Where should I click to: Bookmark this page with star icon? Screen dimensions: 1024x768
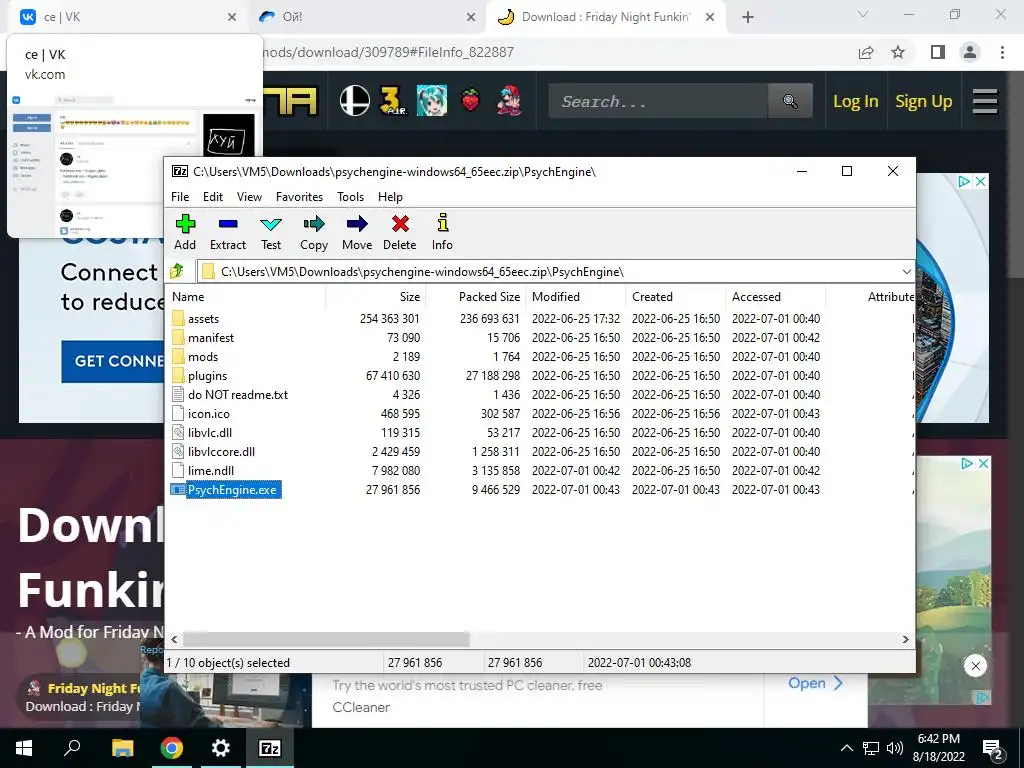coord(898,52)
